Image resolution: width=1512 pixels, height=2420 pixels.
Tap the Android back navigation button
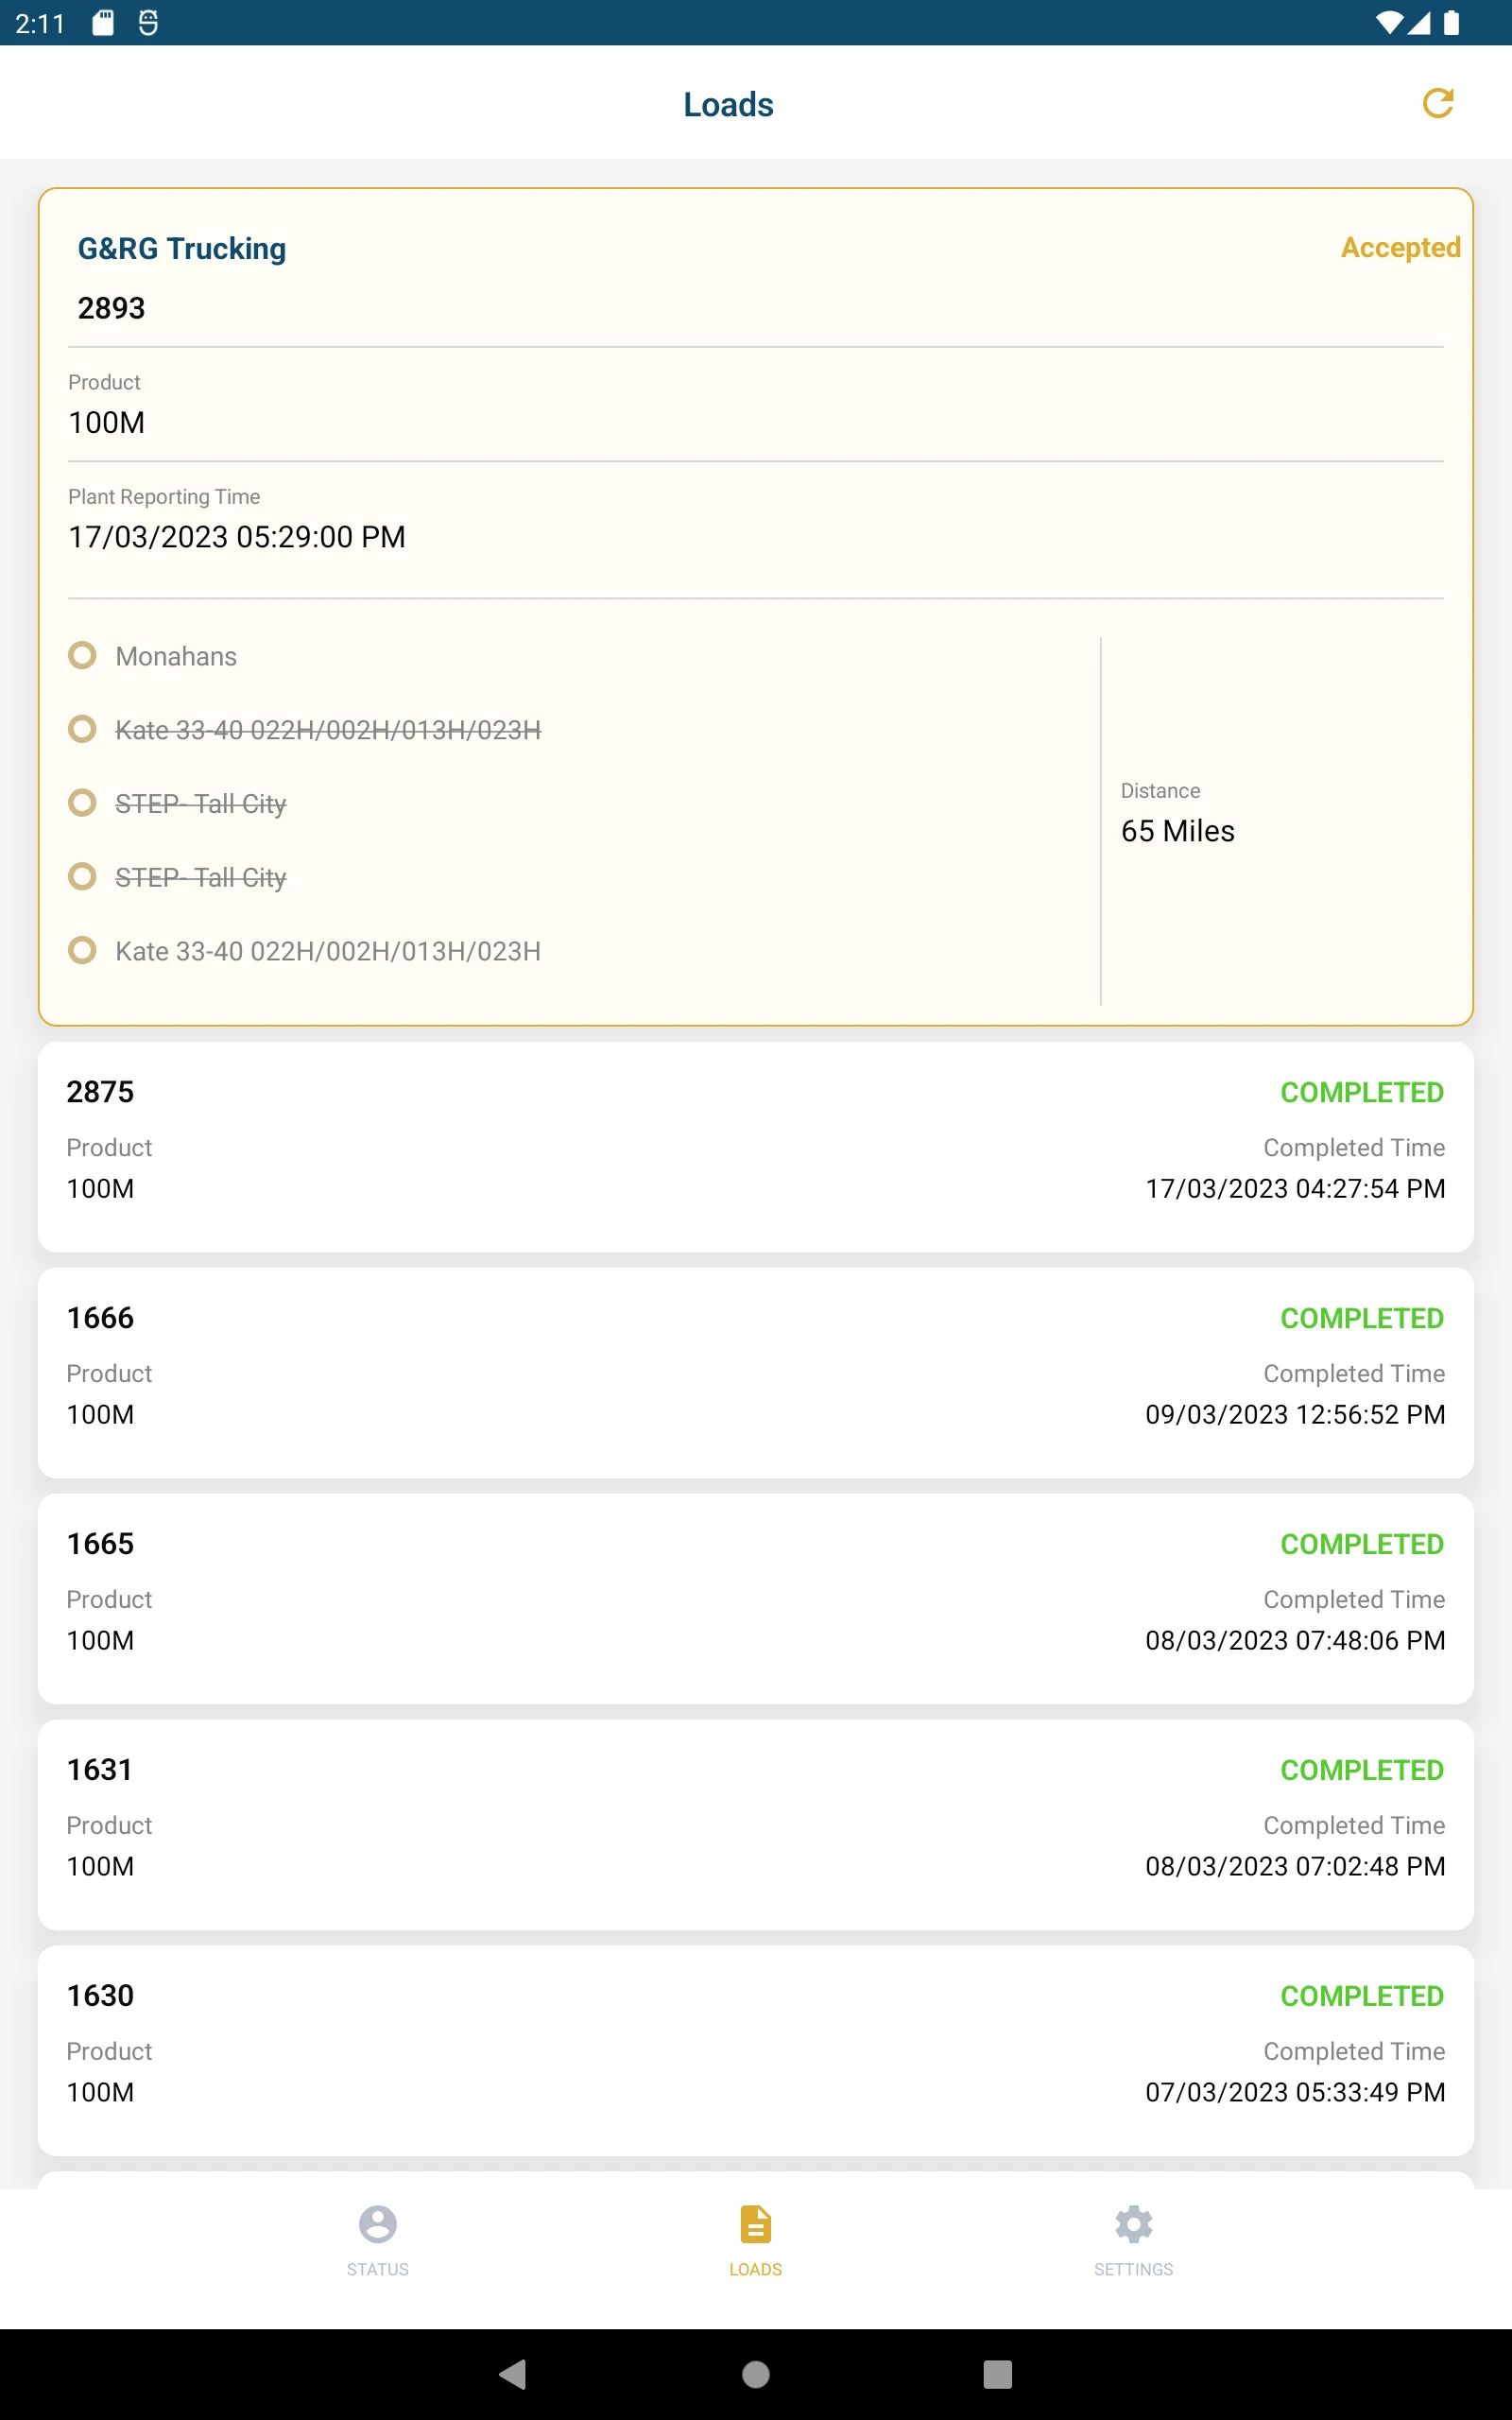tap(512, 2374)
